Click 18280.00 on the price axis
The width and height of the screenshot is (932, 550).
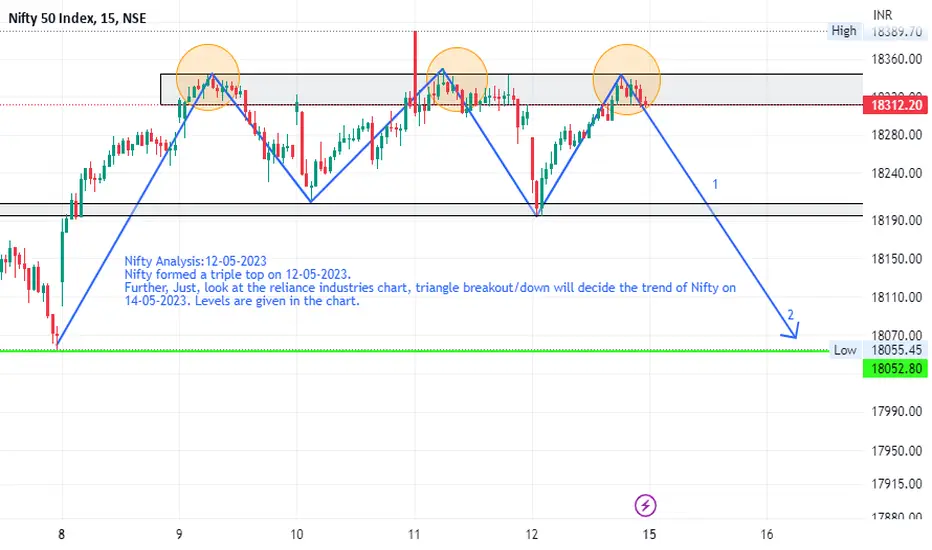896,135
